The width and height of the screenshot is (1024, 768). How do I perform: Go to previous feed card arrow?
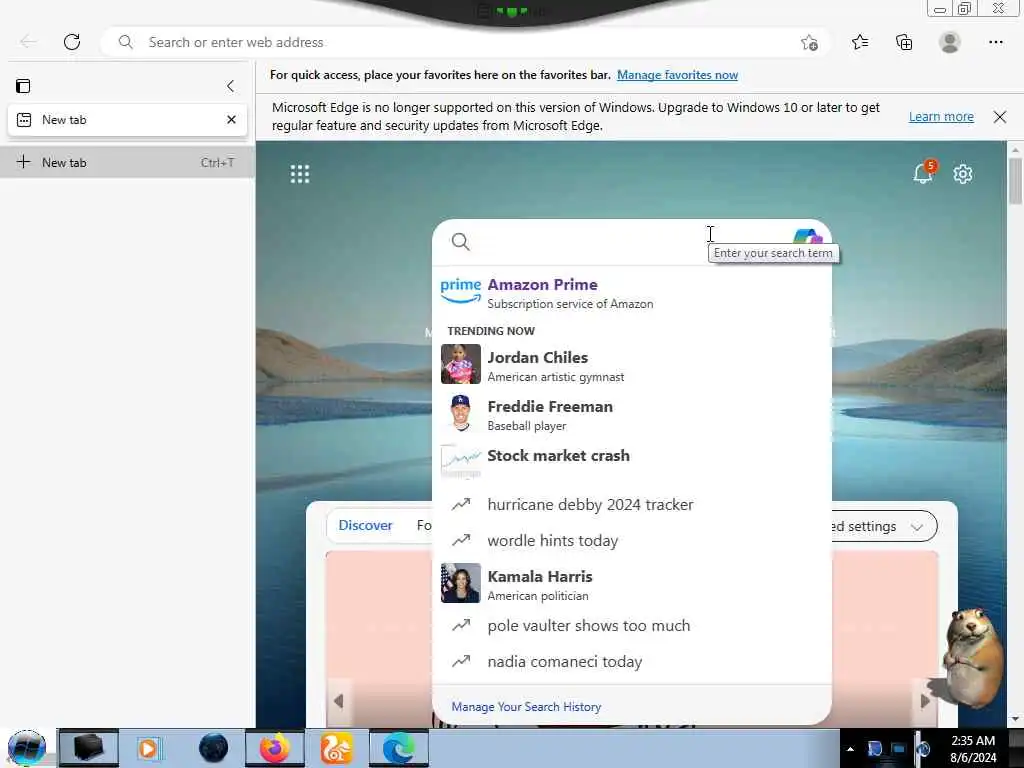click(x=338, y=701)
